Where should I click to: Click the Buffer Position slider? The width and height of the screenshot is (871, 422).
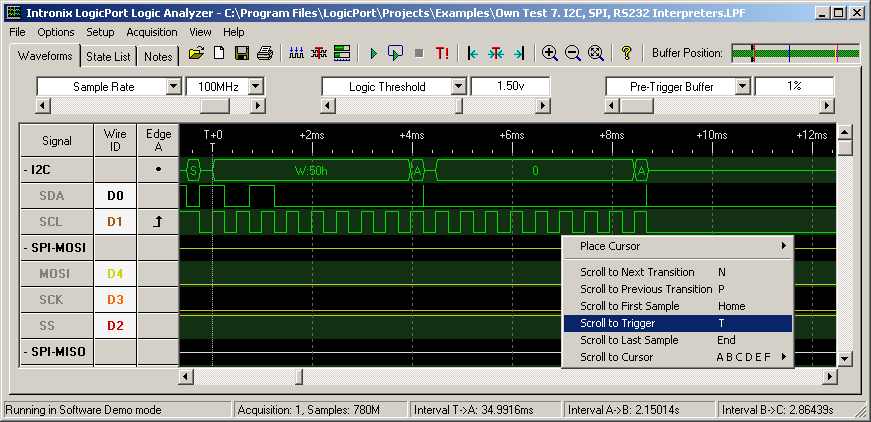[x=795, y=53]
